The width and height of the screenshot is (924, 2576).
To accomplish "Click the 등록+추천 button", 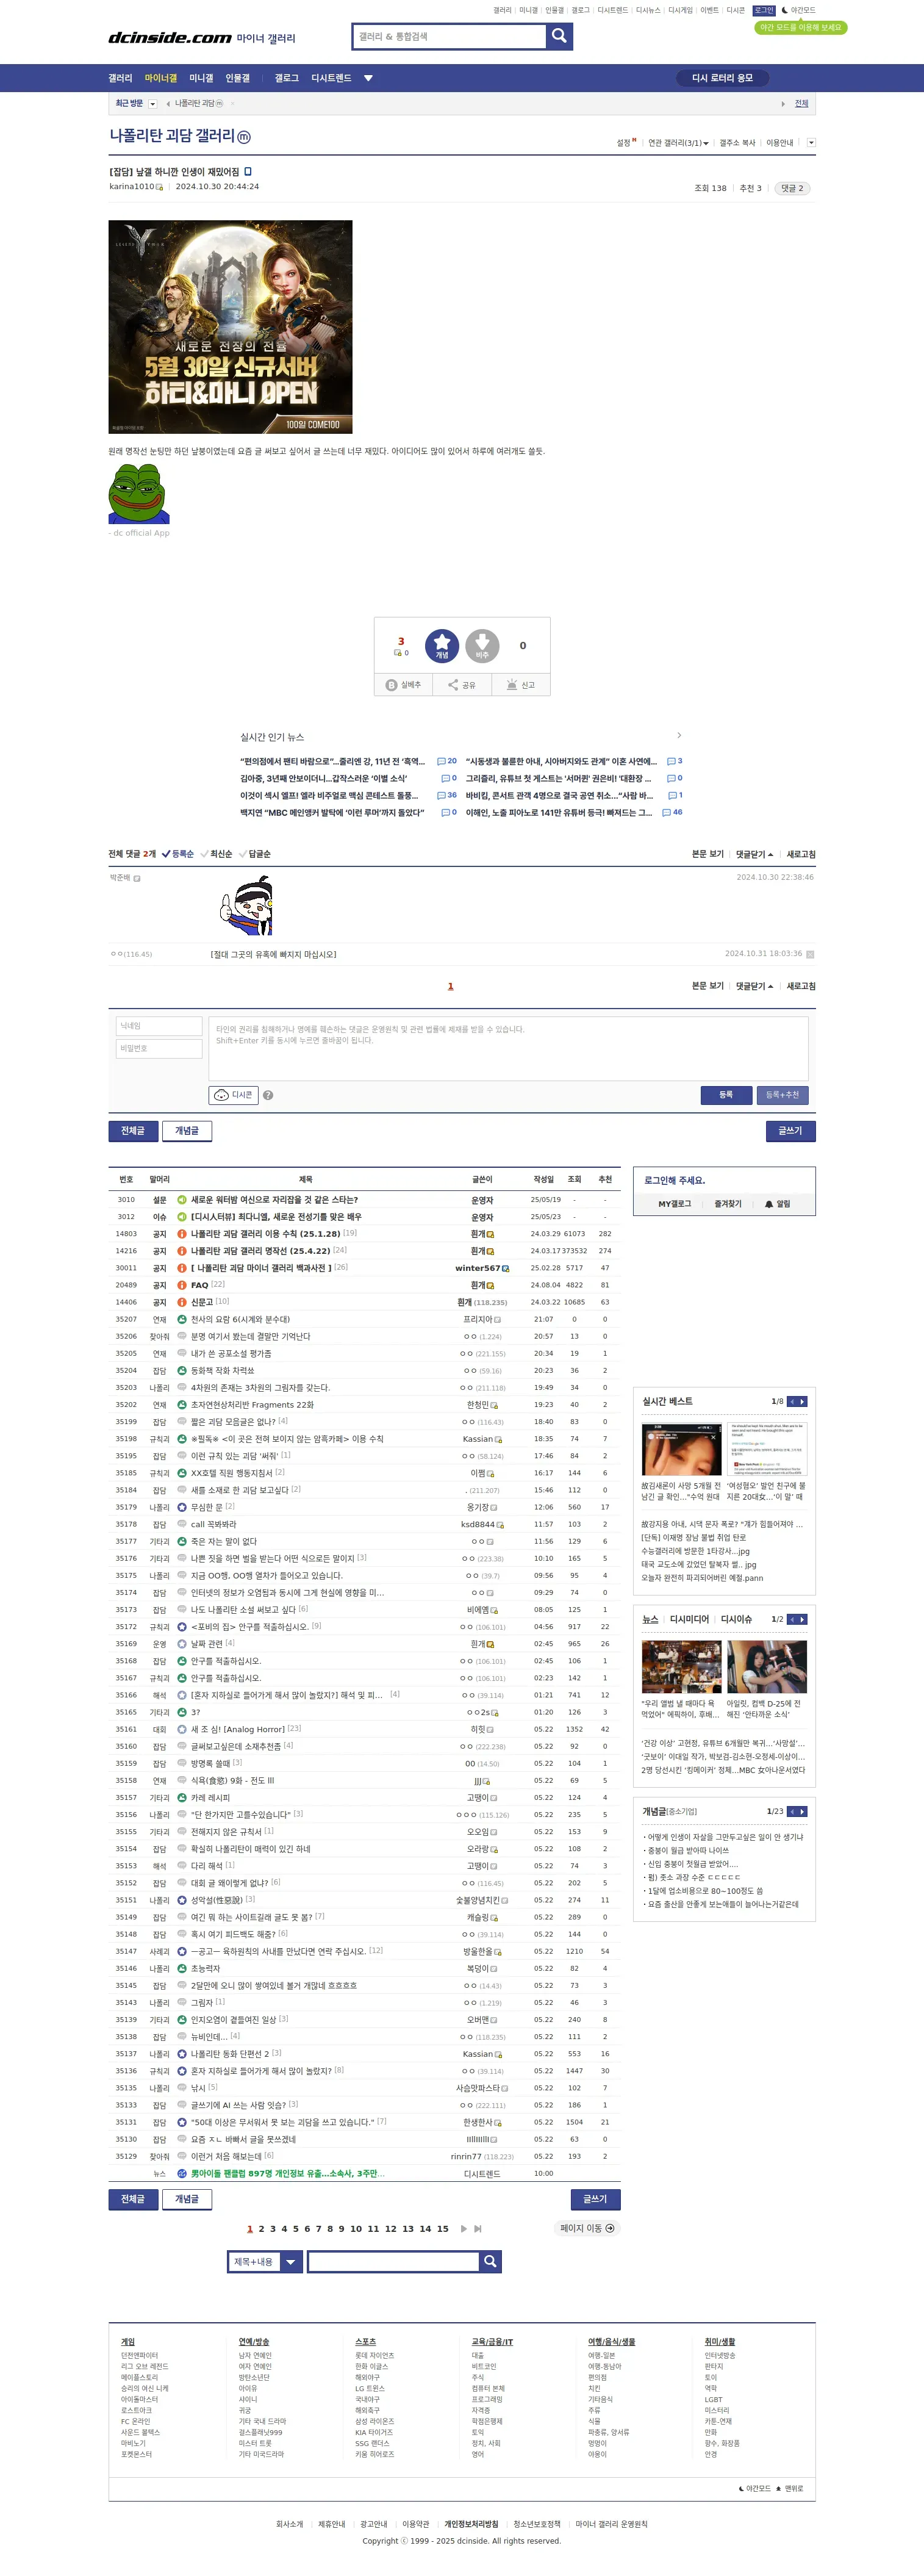I will [782, 1095].
